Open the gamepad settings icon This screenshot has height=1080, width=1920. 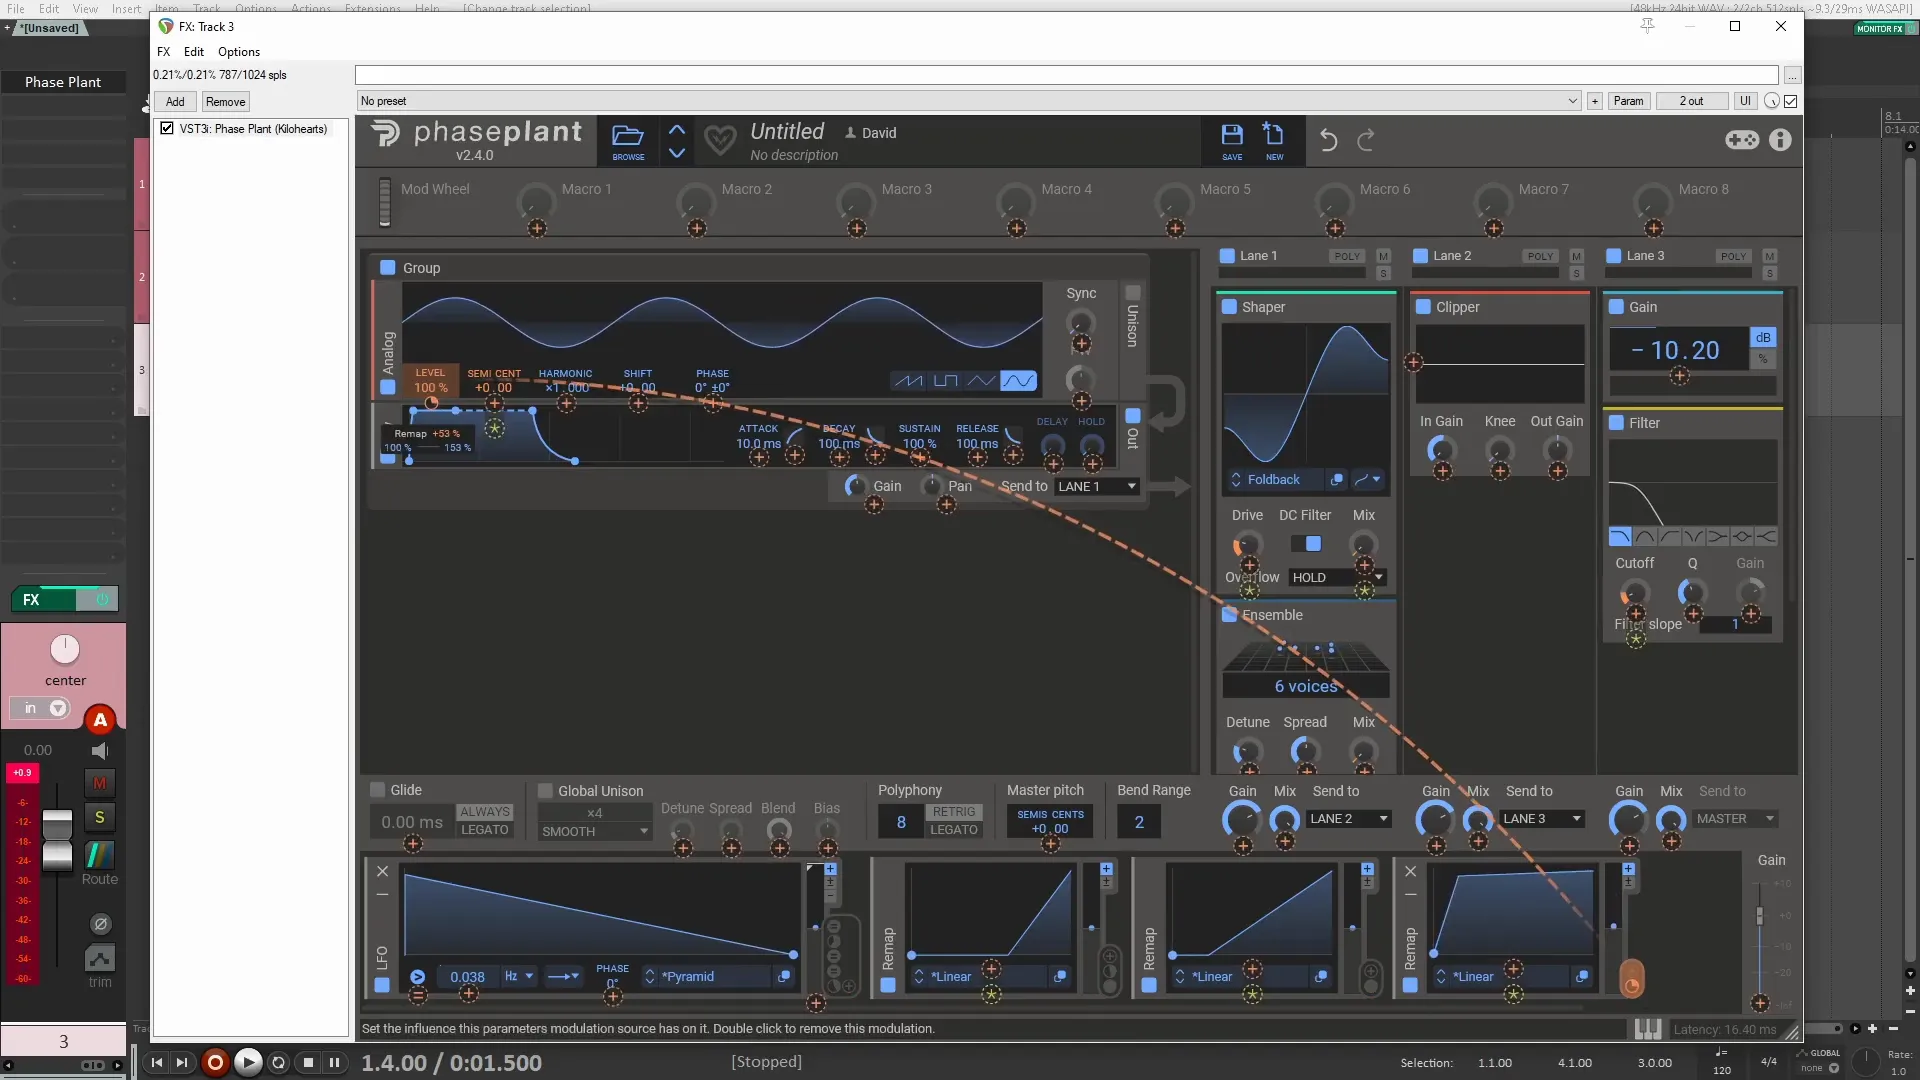[1742, 140]
